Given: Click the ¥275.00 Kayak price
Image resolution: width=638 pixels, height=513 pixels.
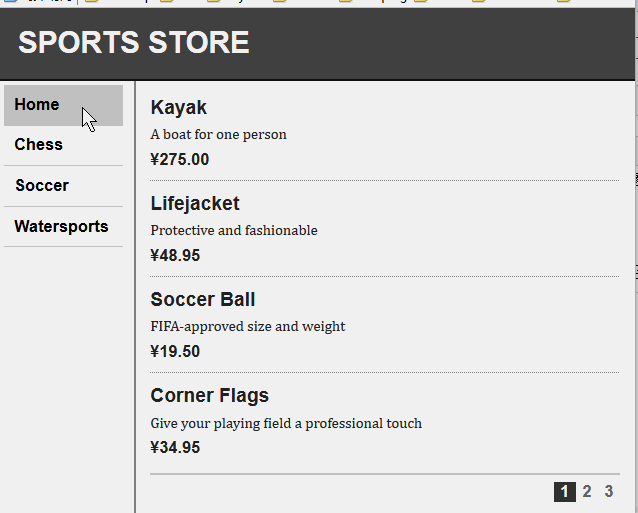Looking at the screenshot, I should tap(179, 159).
